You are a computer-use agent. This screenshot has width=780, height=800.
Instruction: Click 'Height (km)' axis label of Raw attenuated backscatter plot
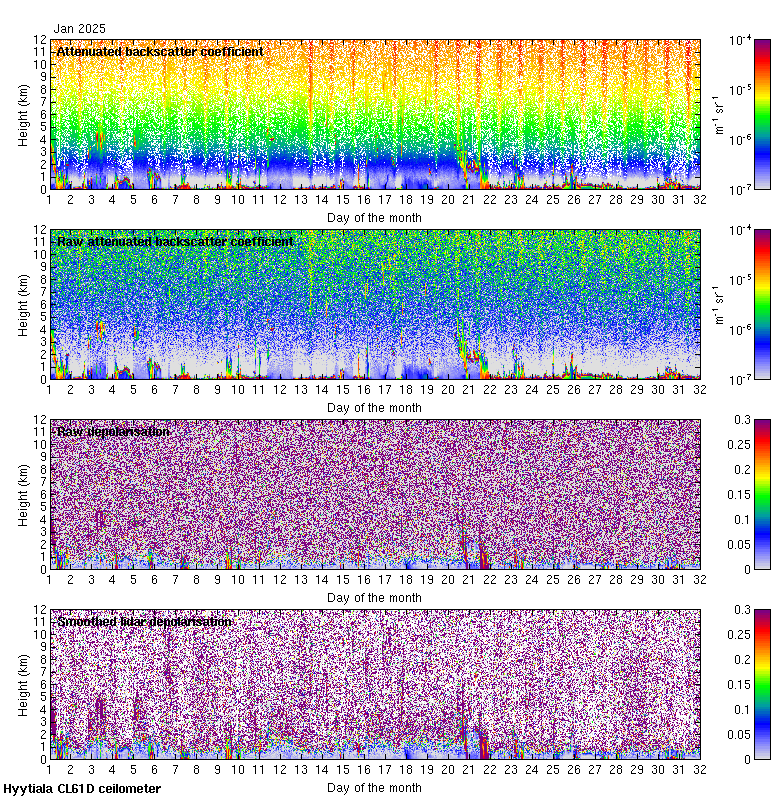pos(23,305)
